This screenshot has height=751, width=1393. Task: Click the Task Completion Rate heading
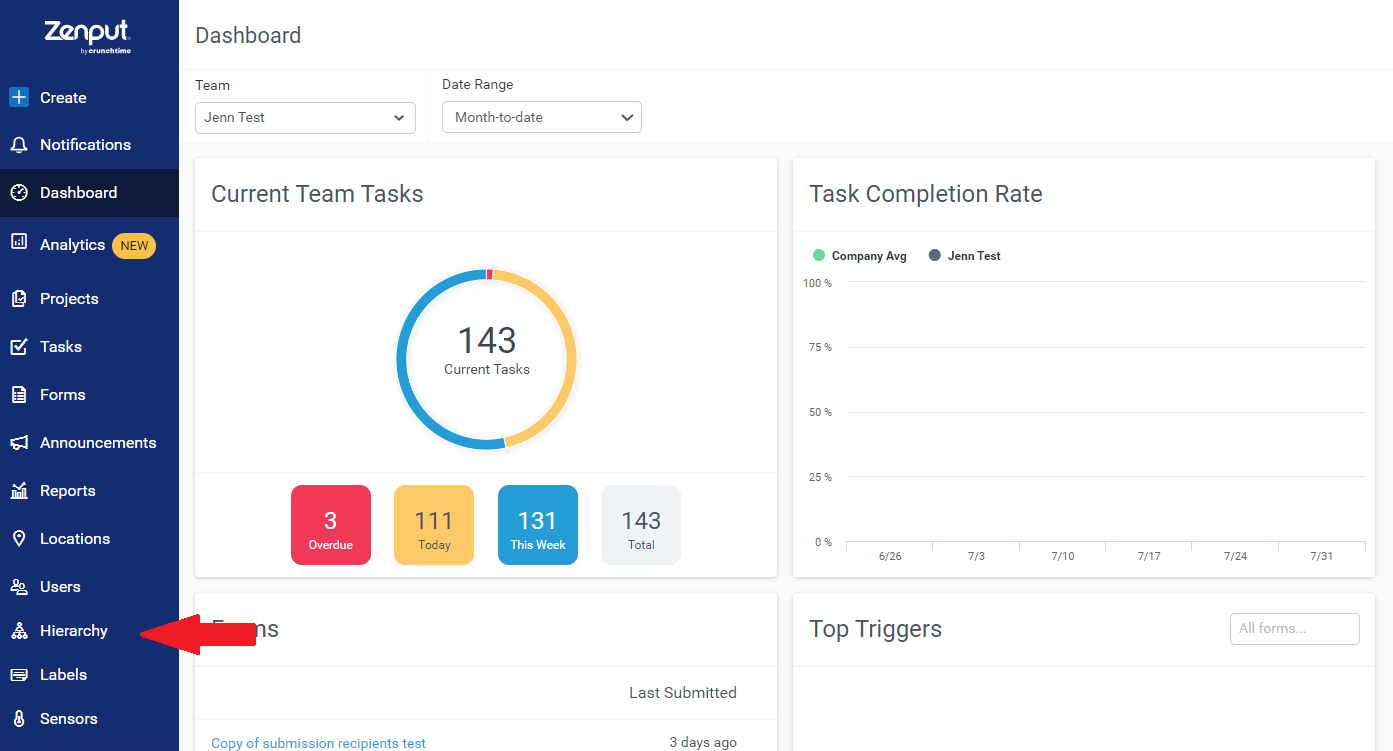[x=926, y=194]
